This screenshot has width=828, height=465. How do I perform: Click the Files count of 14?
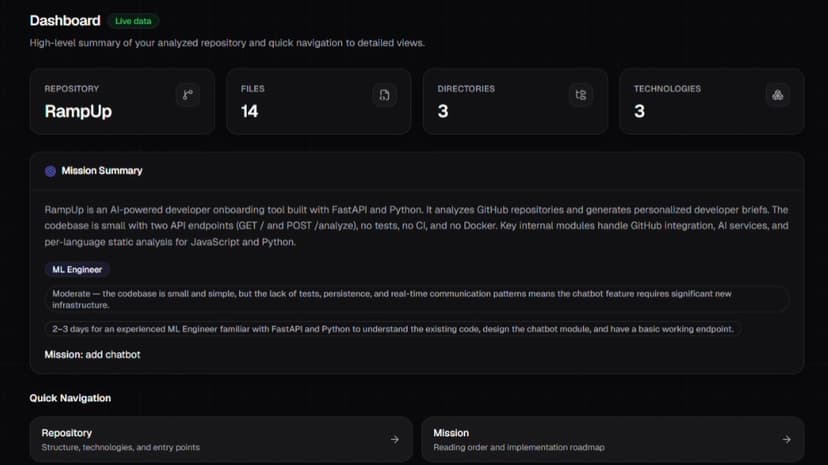click(249, 111)
